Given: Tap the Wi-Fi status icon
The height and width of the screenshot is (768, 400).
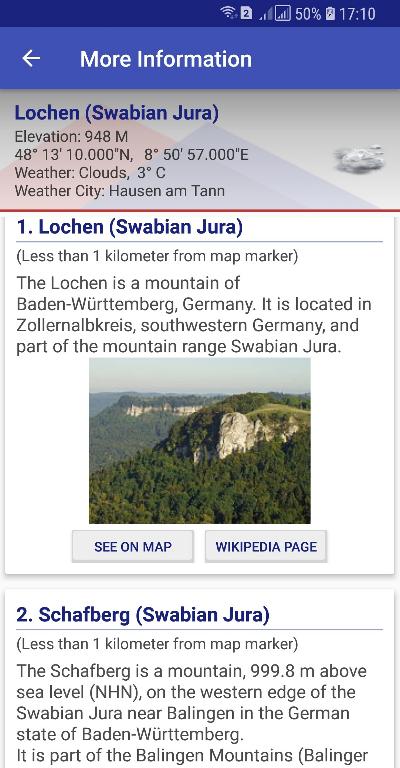Looking at the screenshot, I should (228, 13).
